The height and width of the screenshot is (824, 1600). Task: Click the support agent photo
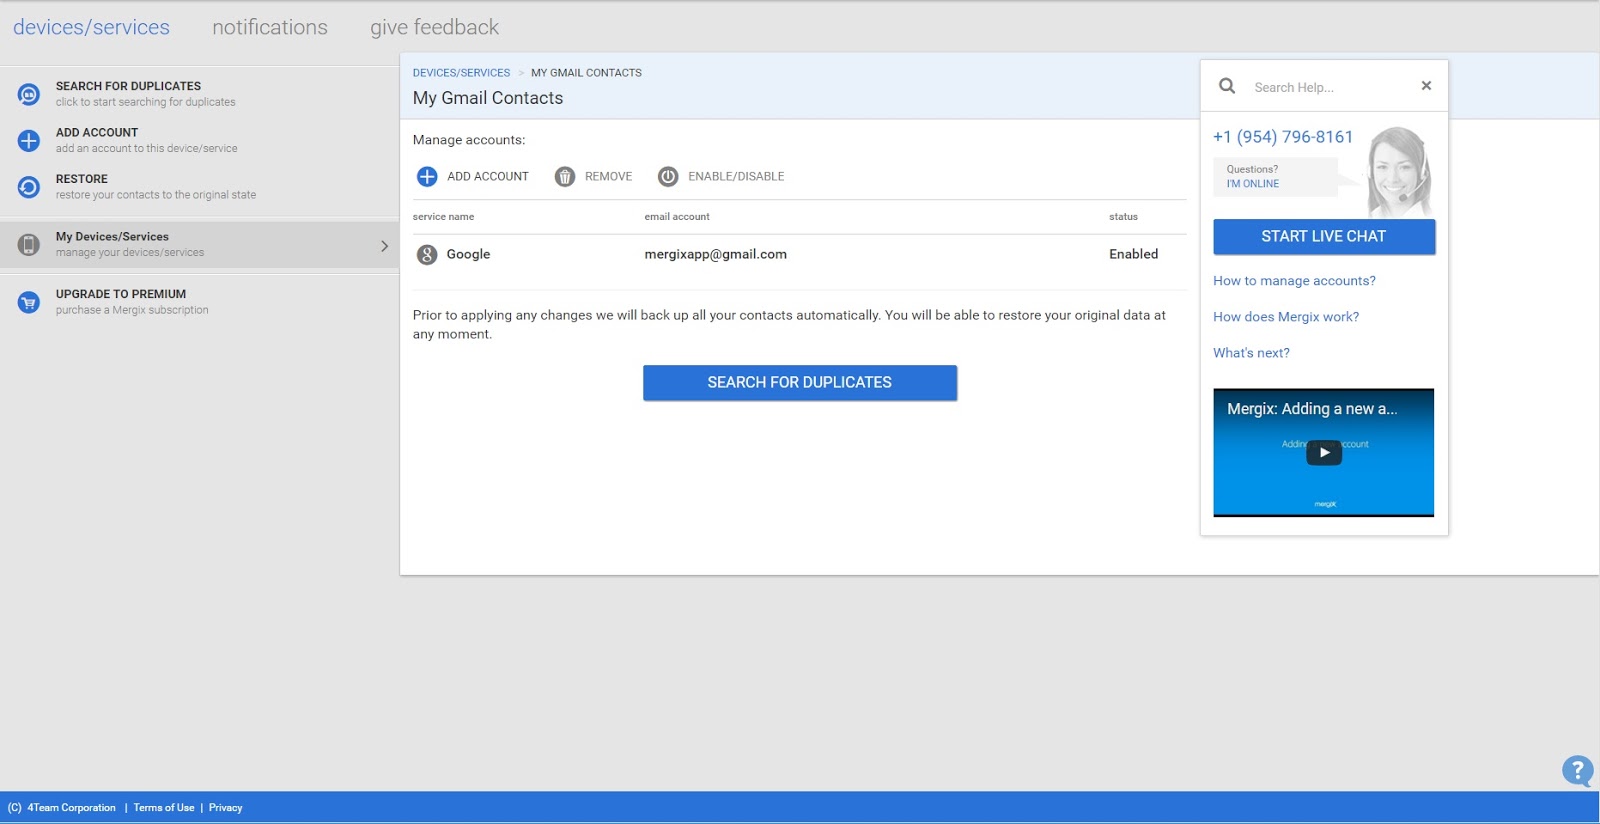(1398, 171)
